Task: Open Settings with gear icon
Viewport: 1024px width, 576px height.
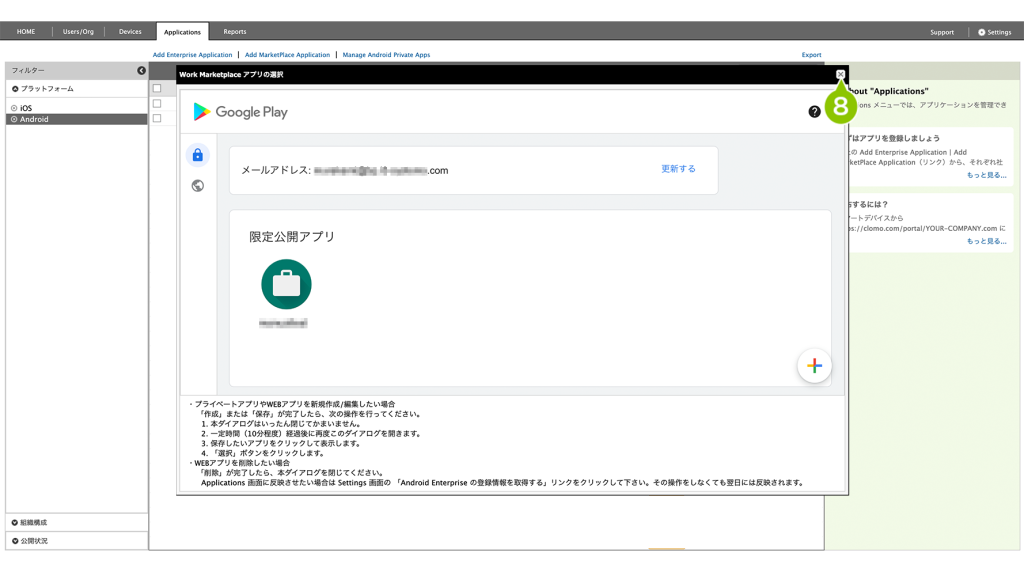Action: click(x=994, y=32)
